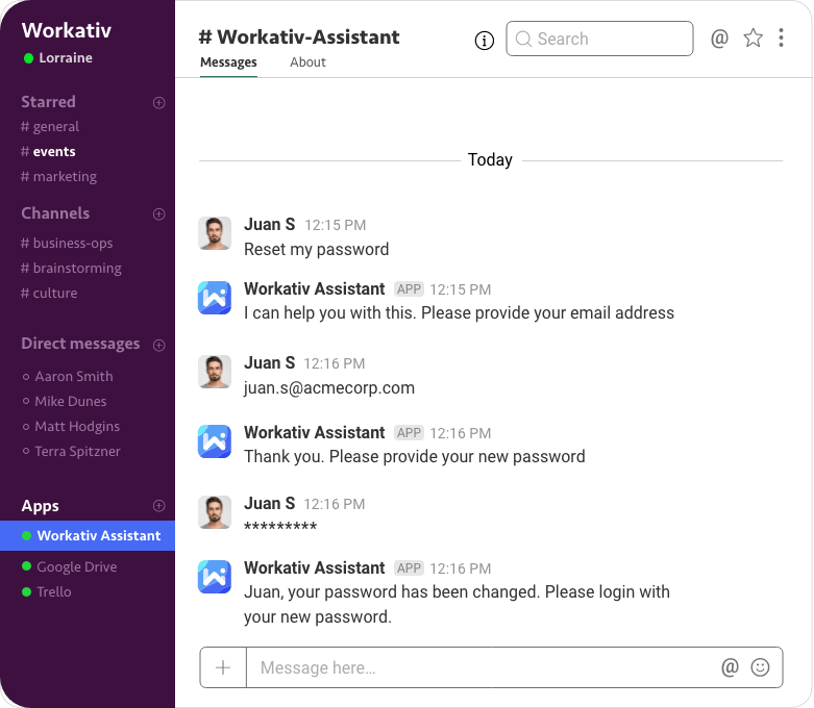Open the three-dot more options menu

[x=781, y=38]
